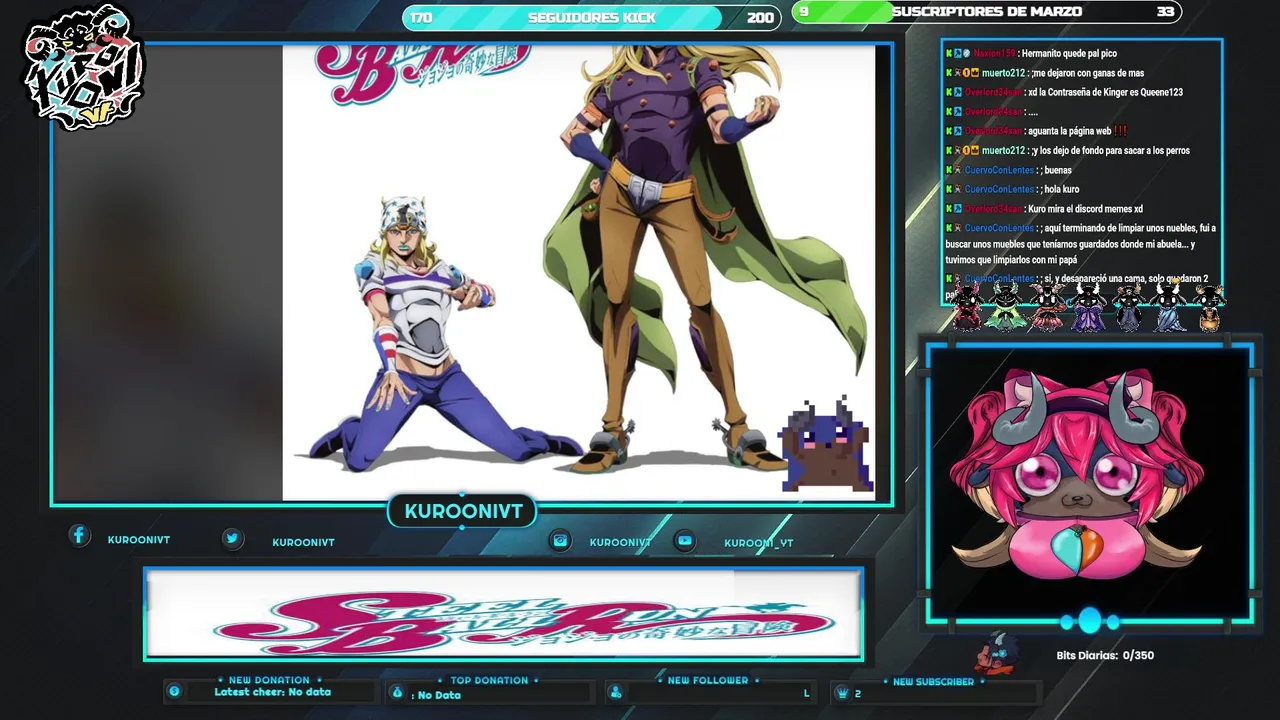Click the subscriber count 9 on goal bar
Viewport: 1280px width, 720px height.
click(804, 12)
